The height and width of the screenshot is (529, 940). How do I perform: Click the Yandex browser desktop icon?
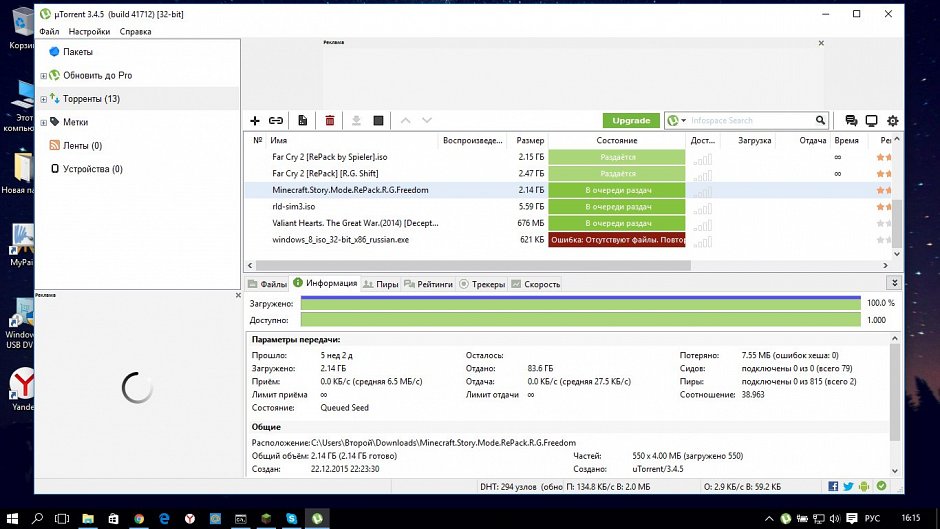23,388
